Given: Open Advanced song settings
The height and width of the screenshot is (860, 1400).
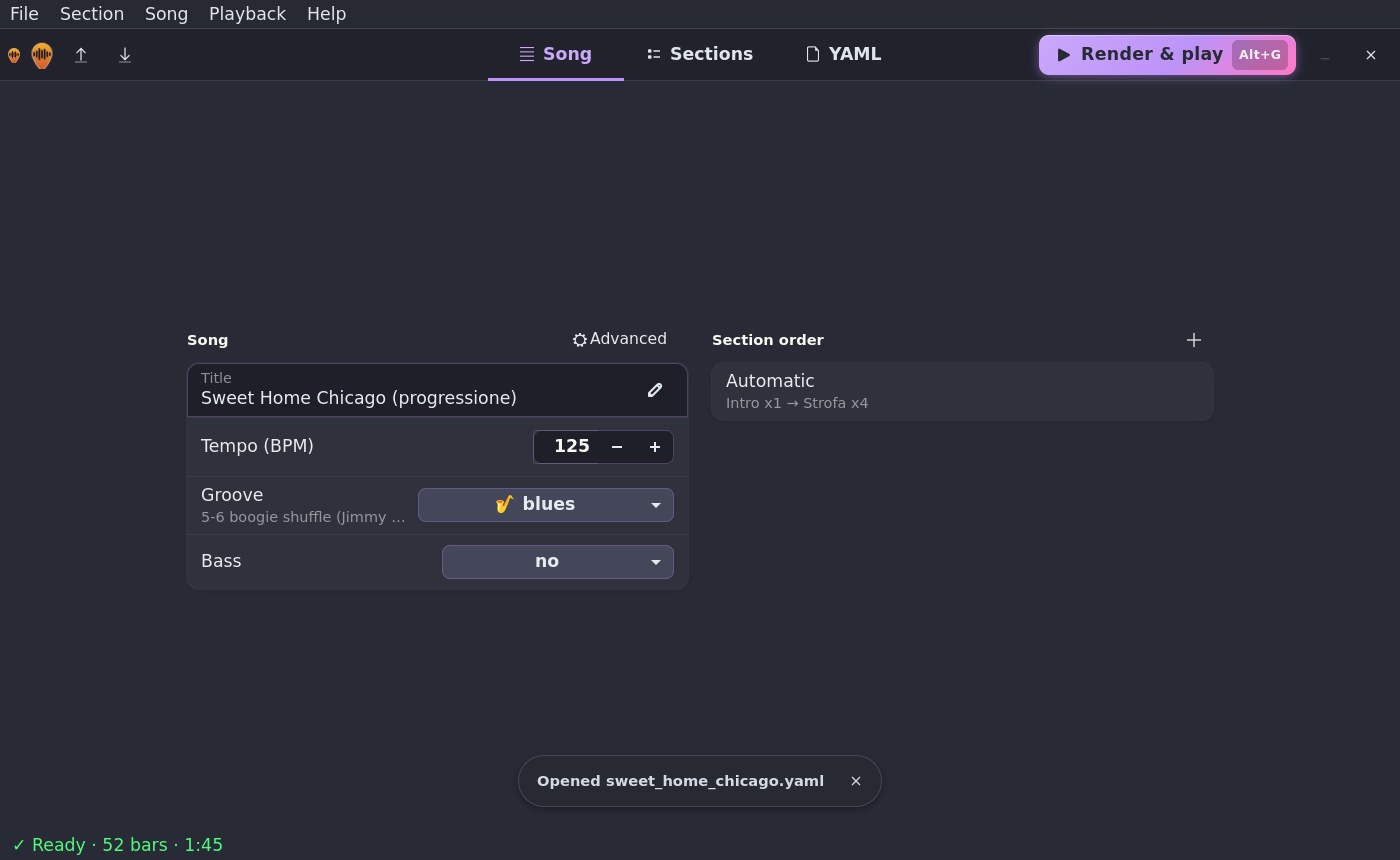Looking at the screenshot, I should (619, 339).
